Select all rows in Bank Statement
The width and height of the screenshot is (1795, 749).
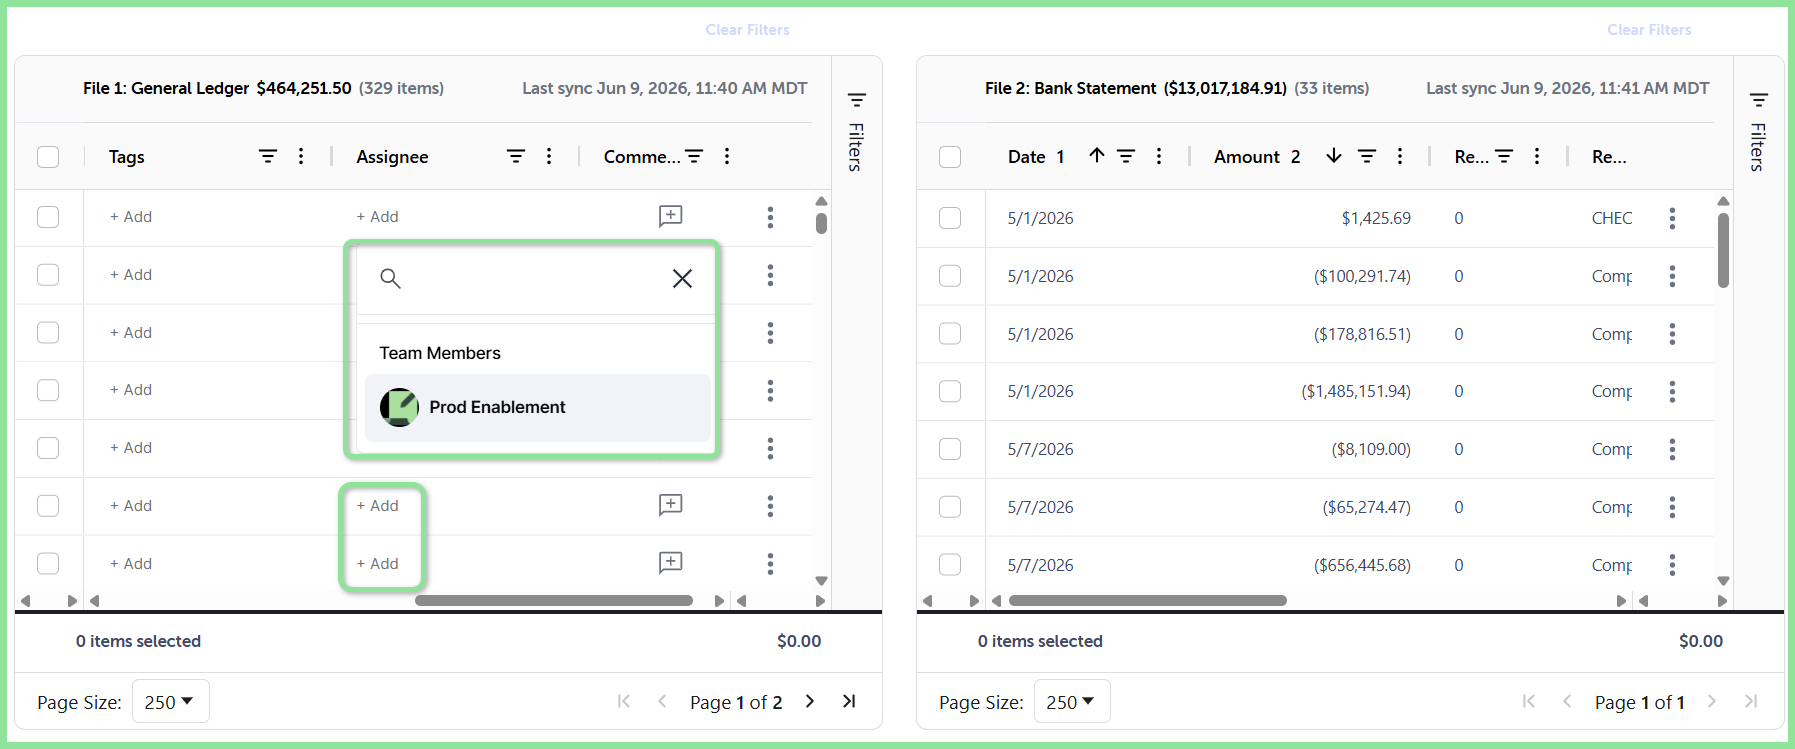[x=950, y=157]
